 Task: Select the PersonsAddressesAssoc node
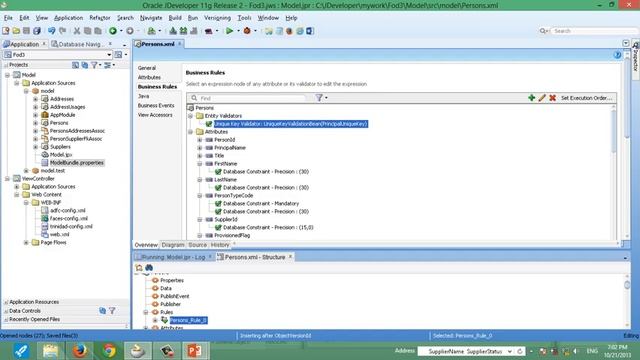coord(77,131)
